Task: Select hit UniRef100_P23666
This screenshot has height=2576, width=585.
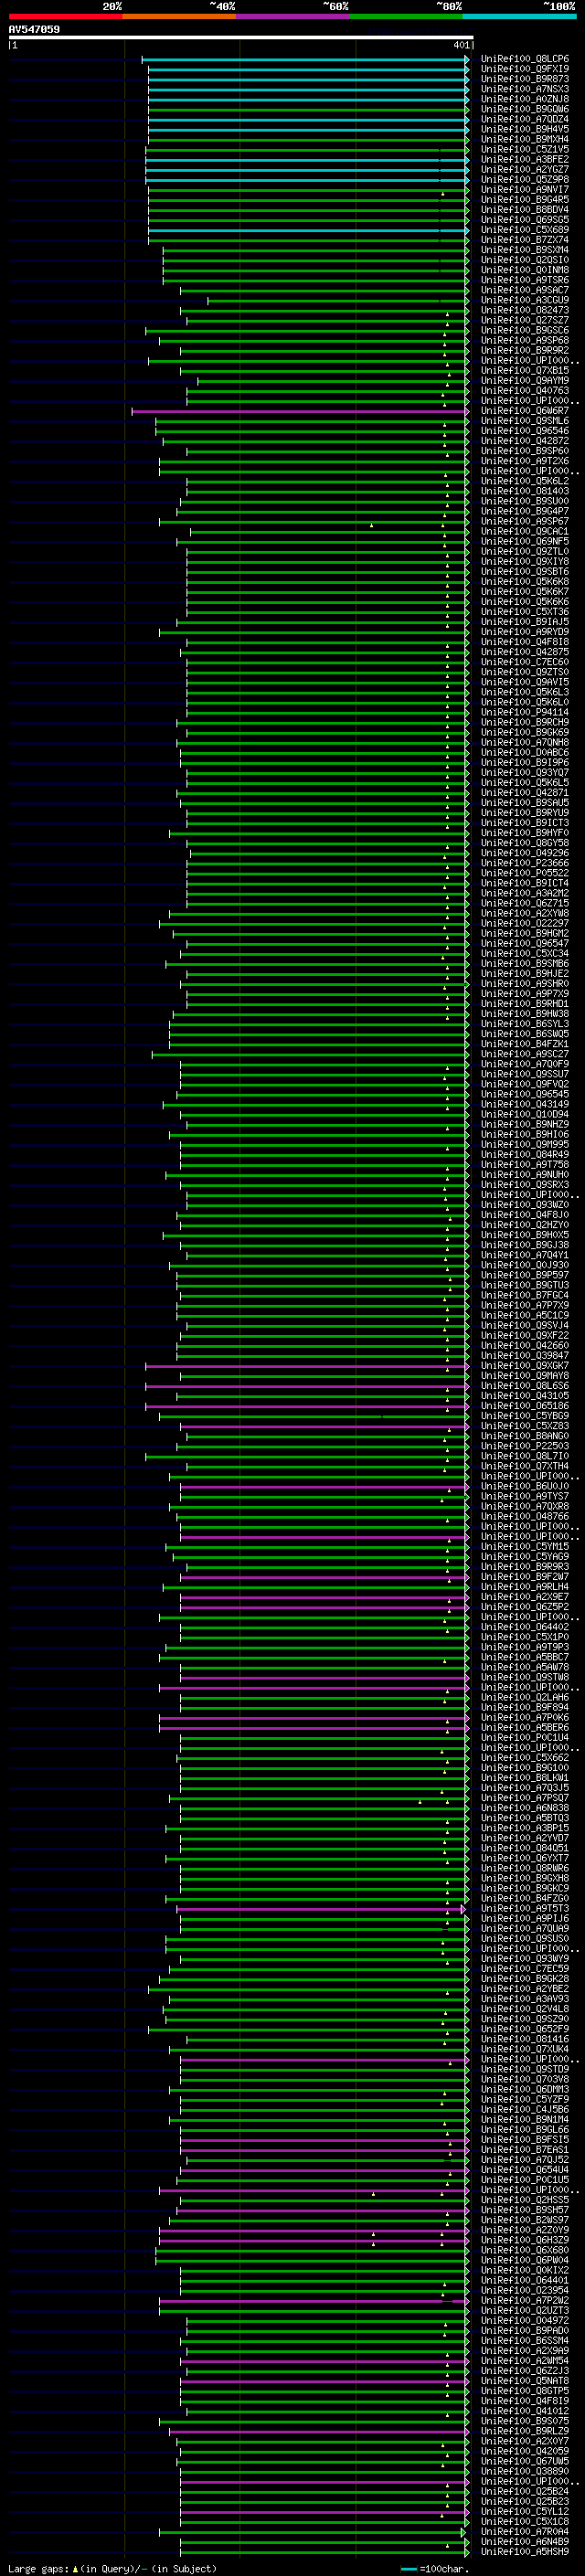Action: (x=525, y=863)
